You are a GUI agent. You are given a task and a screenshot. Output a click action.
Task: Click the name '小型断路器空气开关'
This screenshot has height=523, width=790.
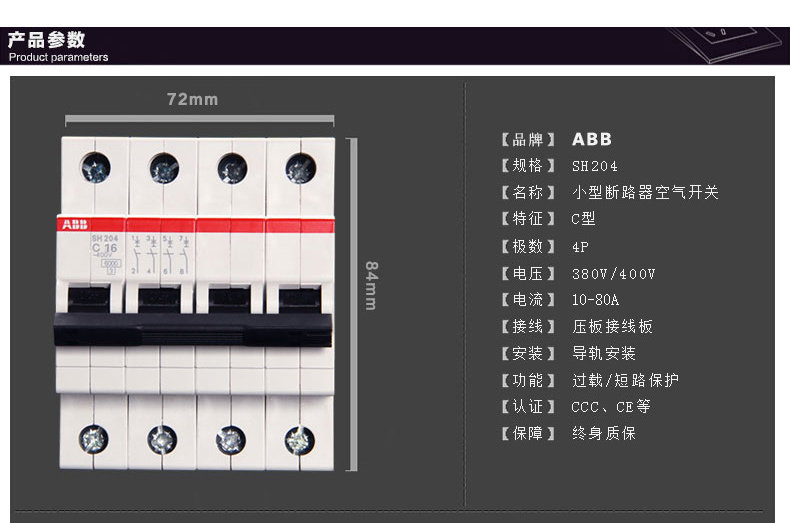coord(645,192)
